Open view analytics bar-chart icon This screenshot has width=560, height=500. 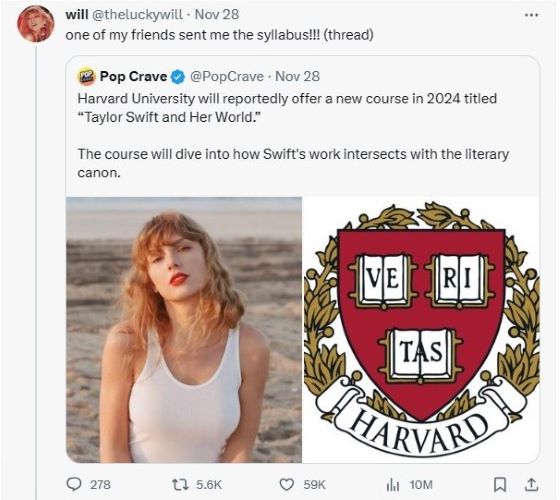click(392, 485)
